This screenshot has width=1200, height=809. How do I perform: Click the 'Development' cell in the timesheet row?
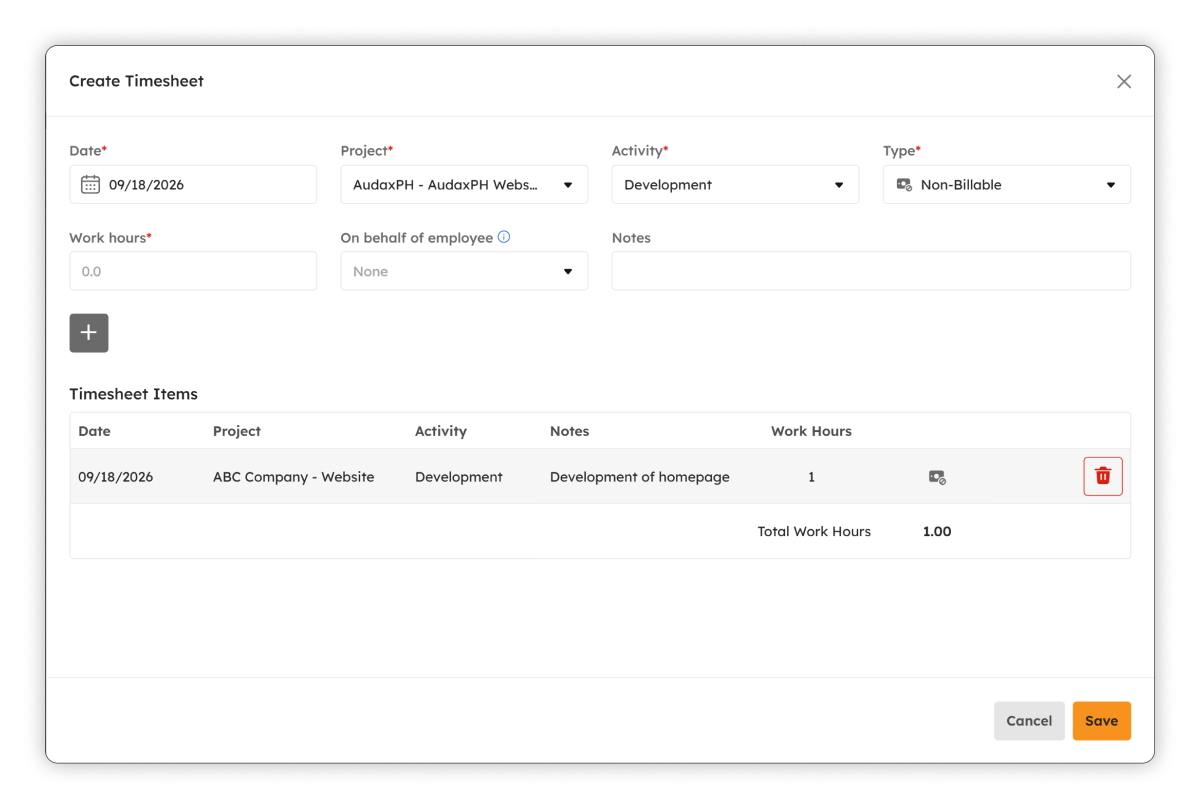pyautogui.click(x=459, y=477)
